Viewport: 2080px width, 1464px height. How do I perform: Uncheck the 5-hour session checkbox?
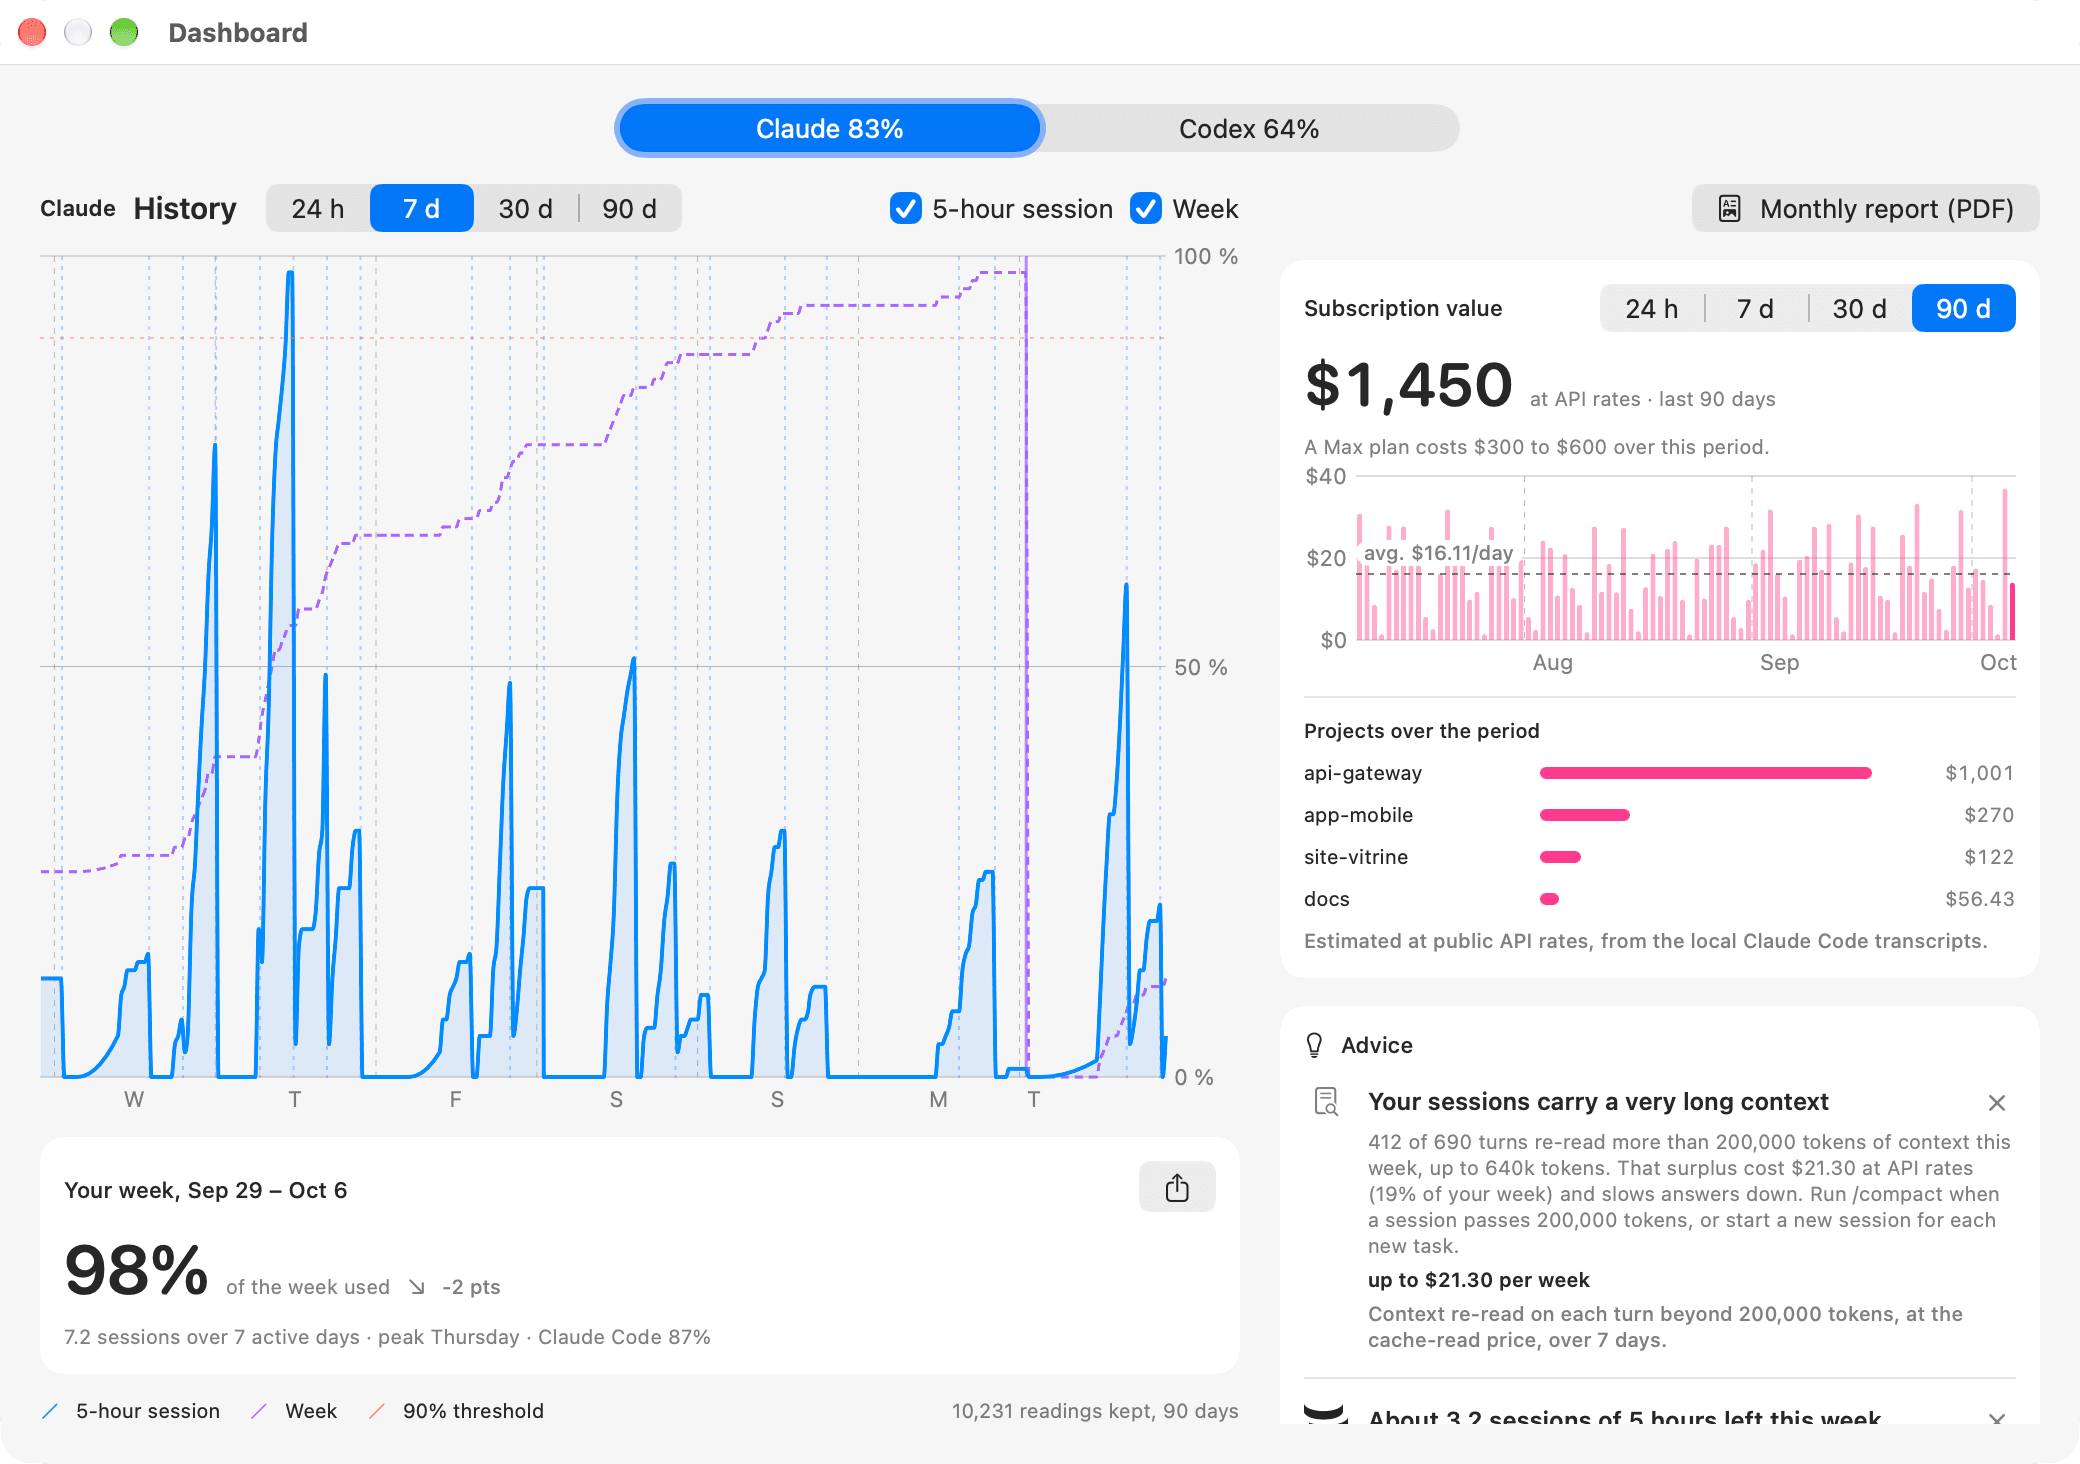(906, 208)
